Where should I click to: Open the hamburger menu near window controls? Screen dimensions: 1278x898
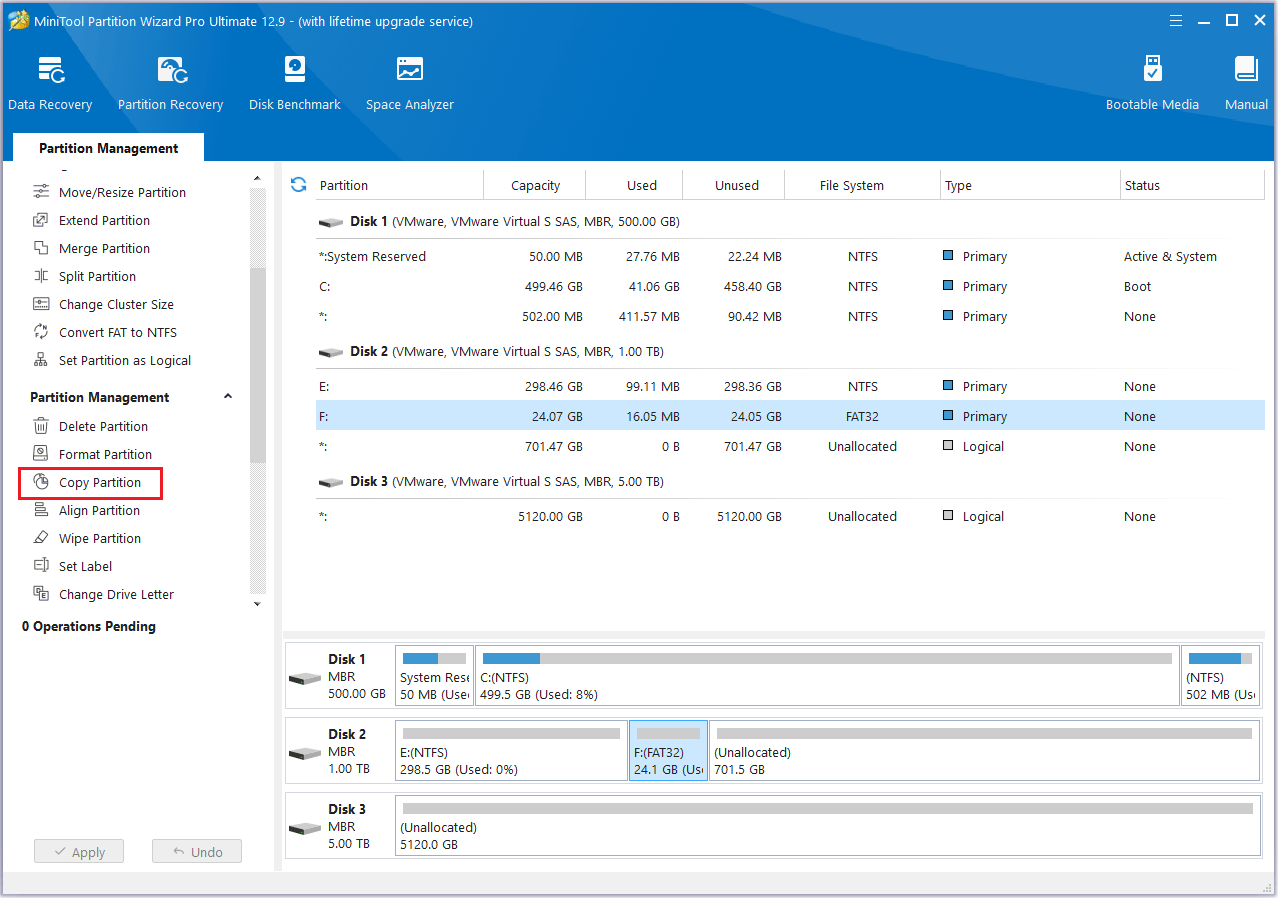point(1175,20)
